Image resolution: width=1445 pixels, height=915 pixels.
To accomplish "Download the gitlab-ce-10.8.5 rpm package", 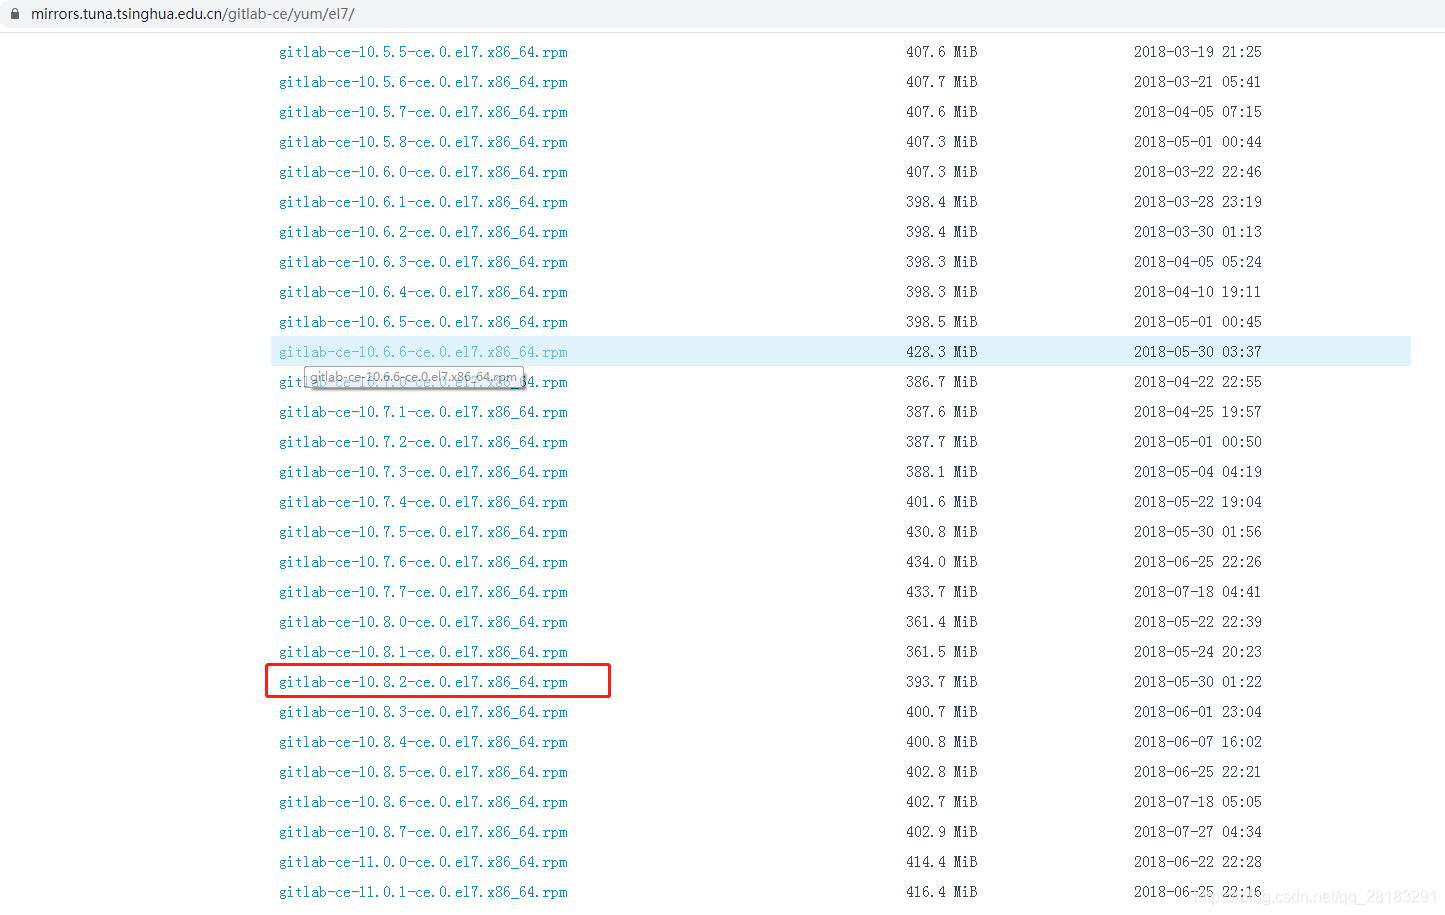I will pos(423,772).
